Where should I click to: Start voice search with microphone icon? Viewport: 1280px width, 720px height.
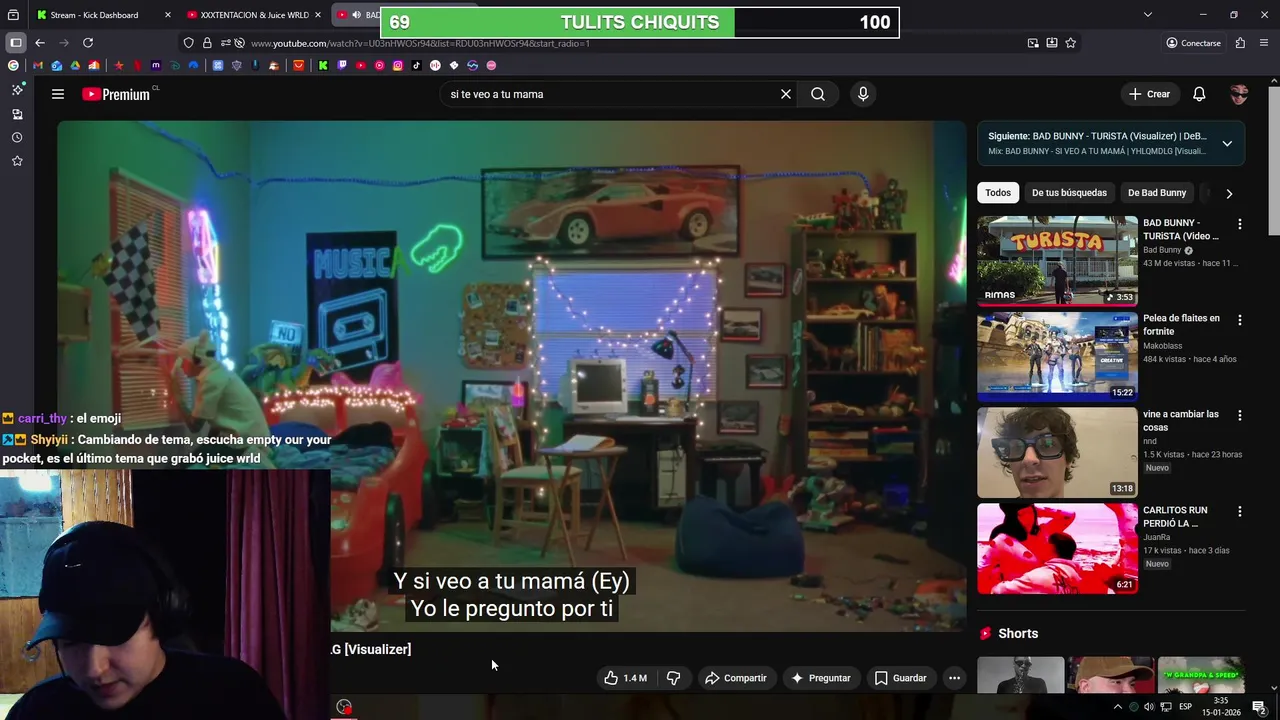(863, 94)
